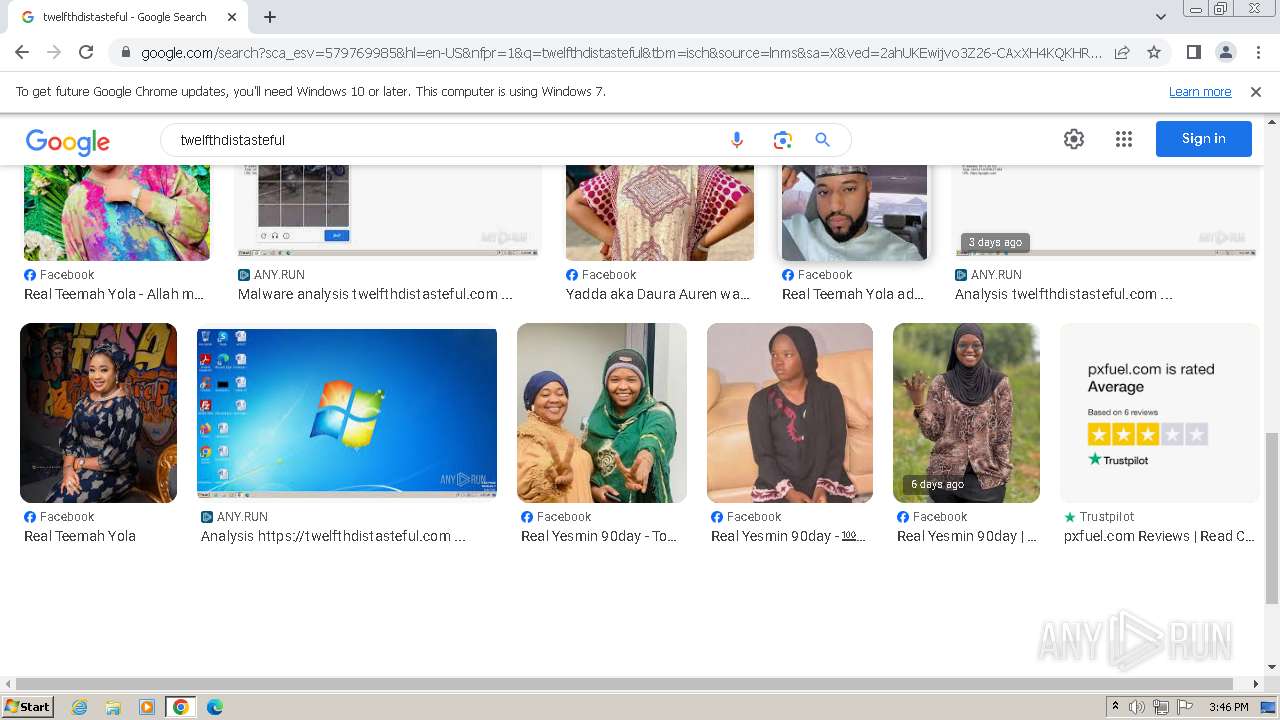Viewport: 1280px width, 720px height.
Task: Open Windows Media Player taskbar icon
Action: [x=147, y=707]
